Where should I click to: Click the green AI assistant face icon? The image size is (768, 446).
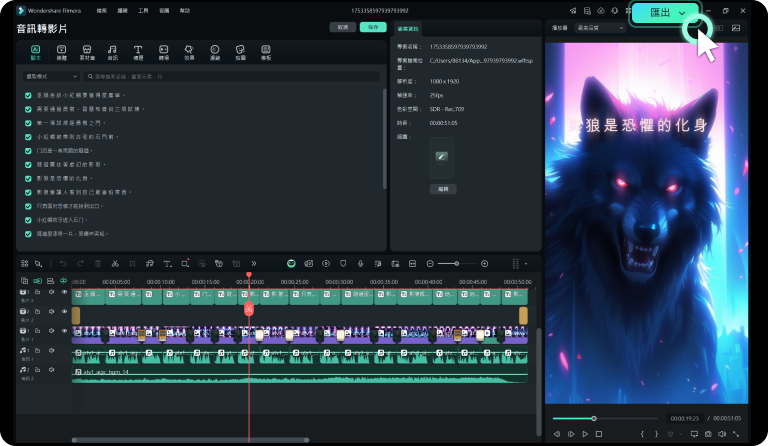point(291,264)
